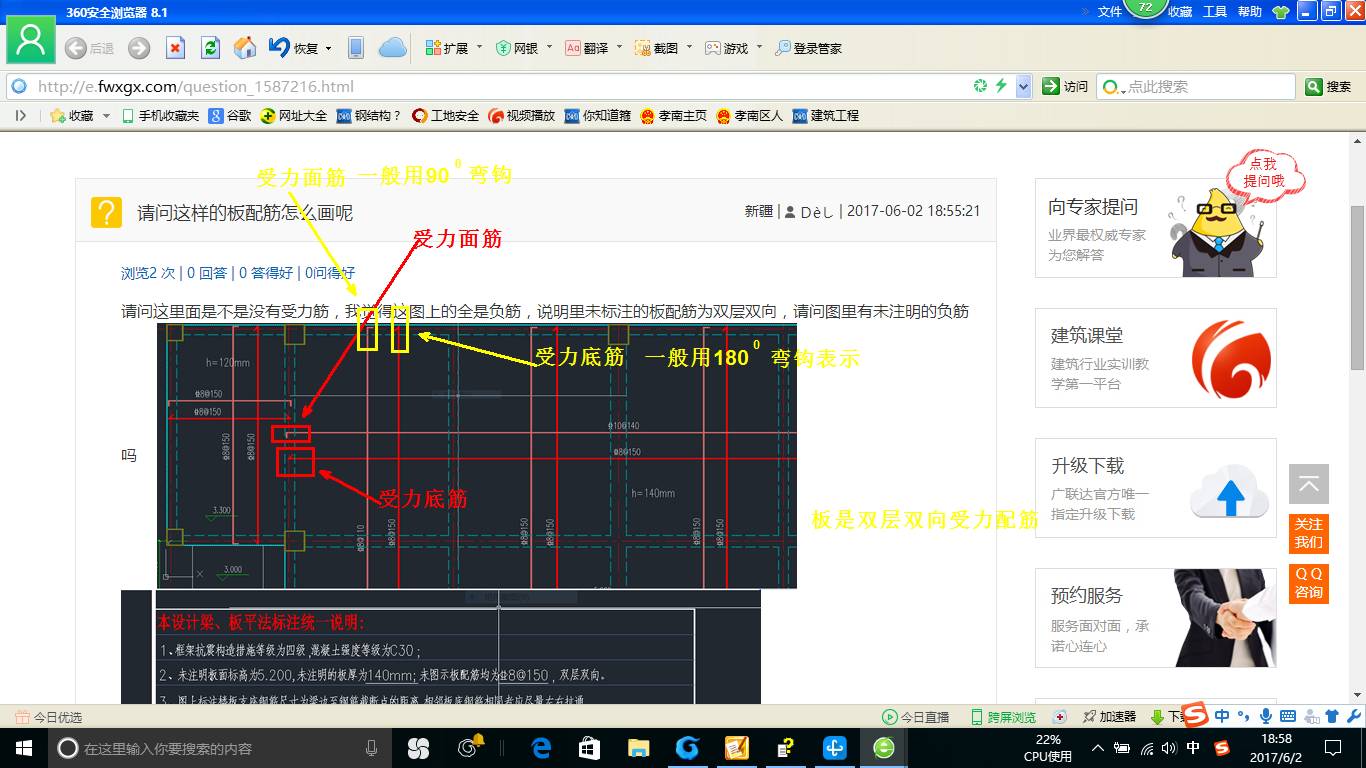Open File Explorer from taskbar
The height and width of the screenshot is (768, 1366).
click(x=638, y=748)
